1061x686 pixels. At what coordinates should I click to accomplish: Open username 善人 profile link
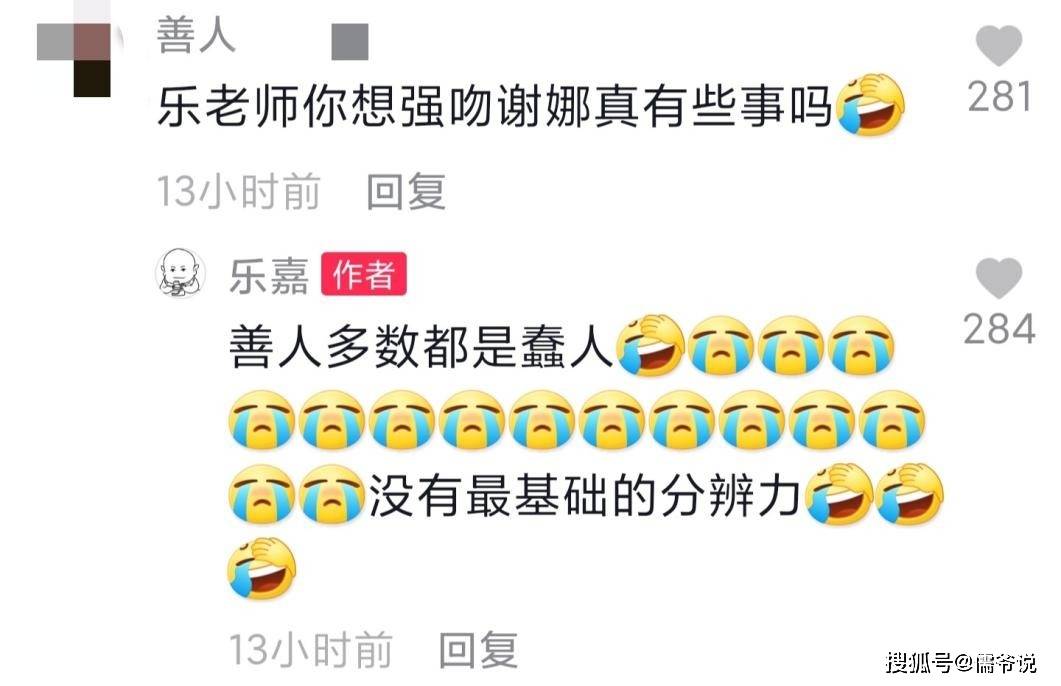coord(196,35)
